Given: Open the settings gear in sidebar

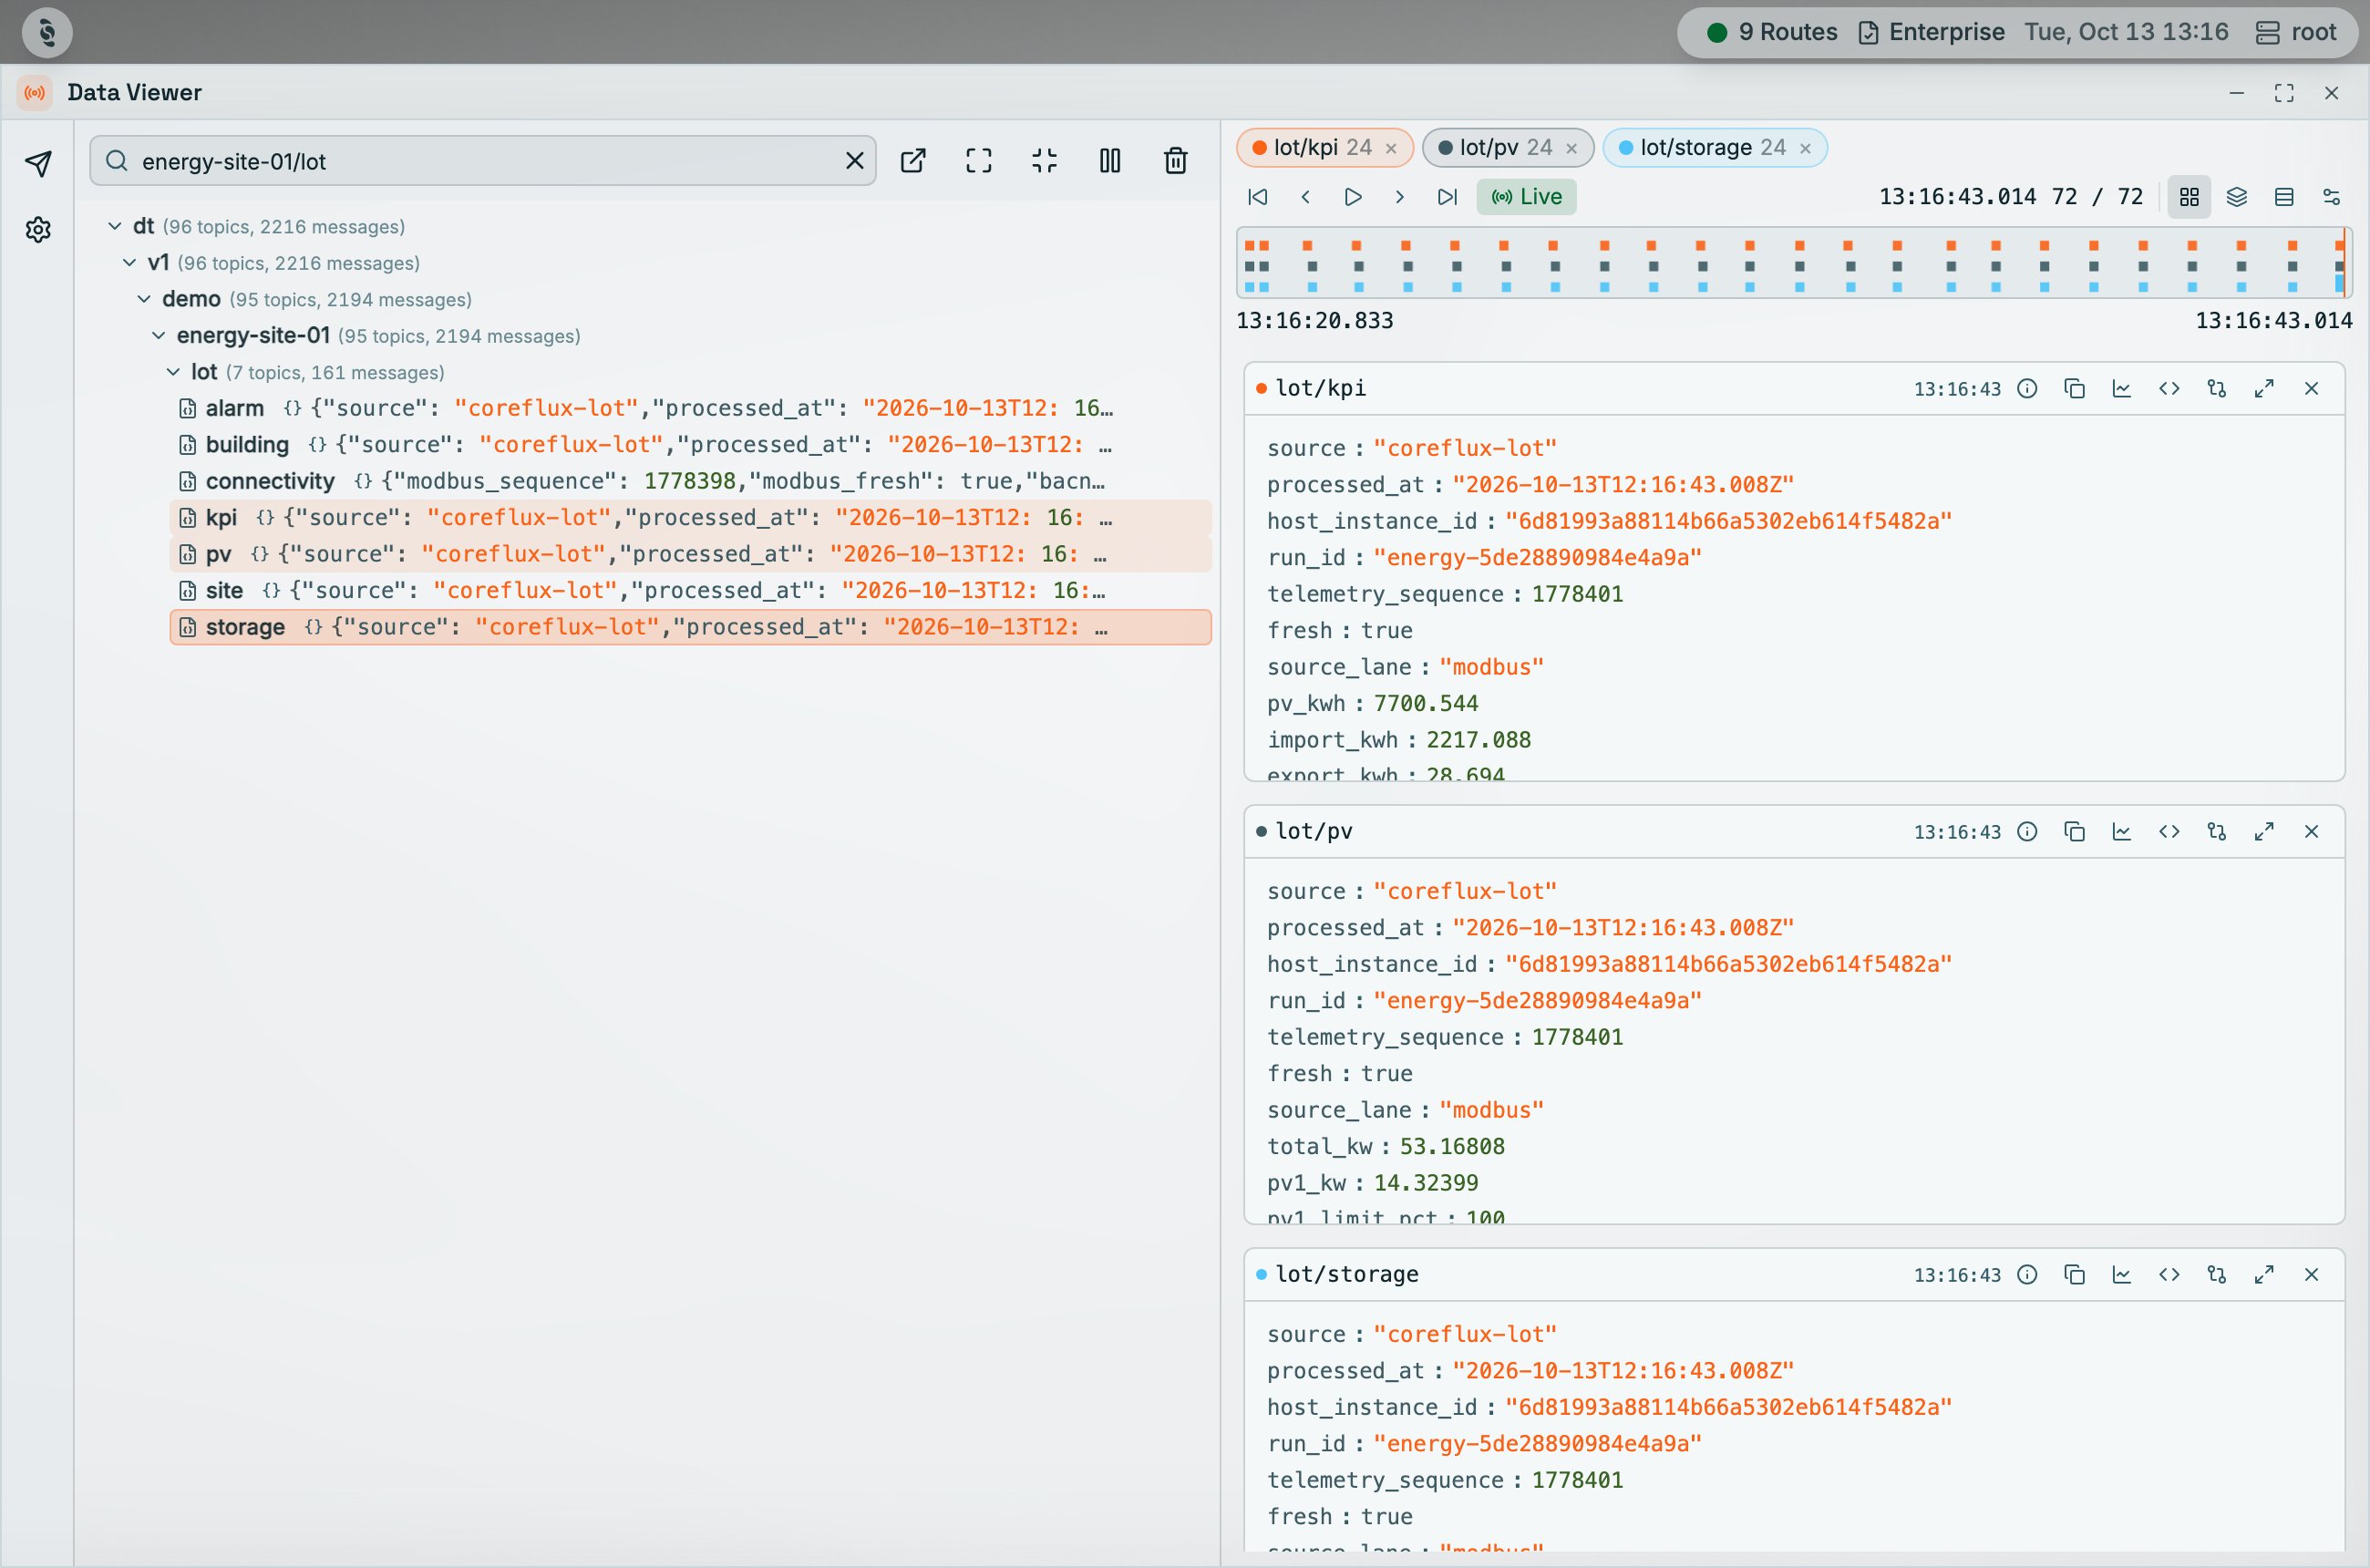Looking at the screenshot, I should click(38, 230).
